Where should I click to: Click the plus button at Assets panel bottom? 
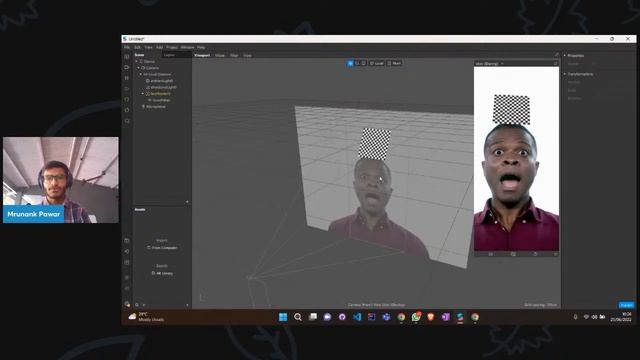(x=187, y=304)
